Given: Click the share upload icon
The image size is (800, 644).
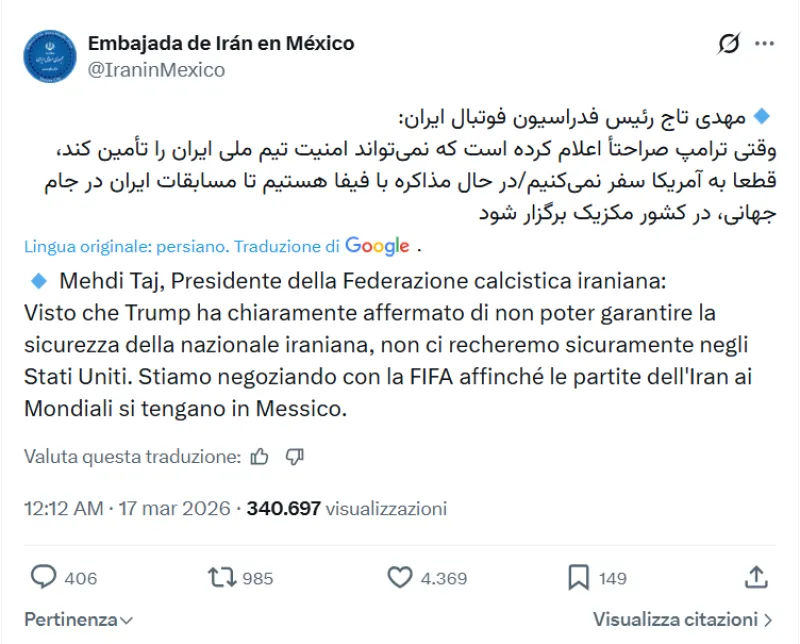Looking at the screenshot, I should click(755, 577).
